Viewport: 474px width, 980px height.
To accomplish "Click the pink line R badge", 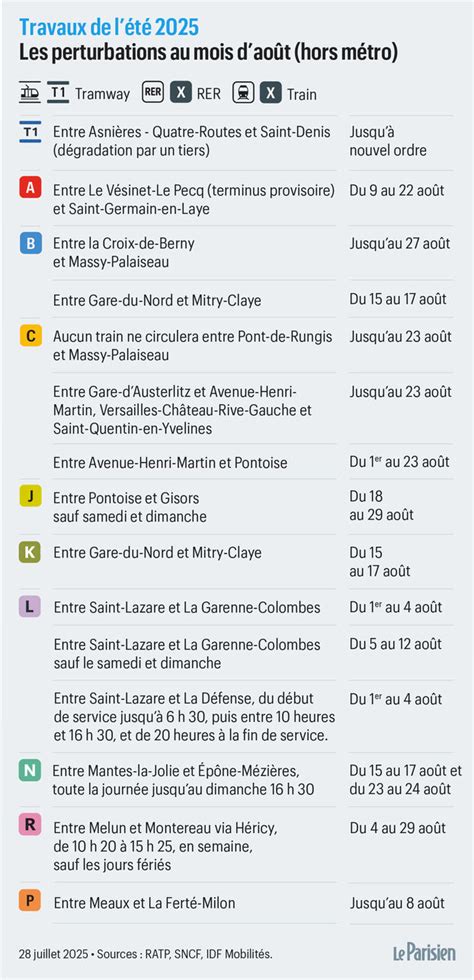I will tap(31, 825).
